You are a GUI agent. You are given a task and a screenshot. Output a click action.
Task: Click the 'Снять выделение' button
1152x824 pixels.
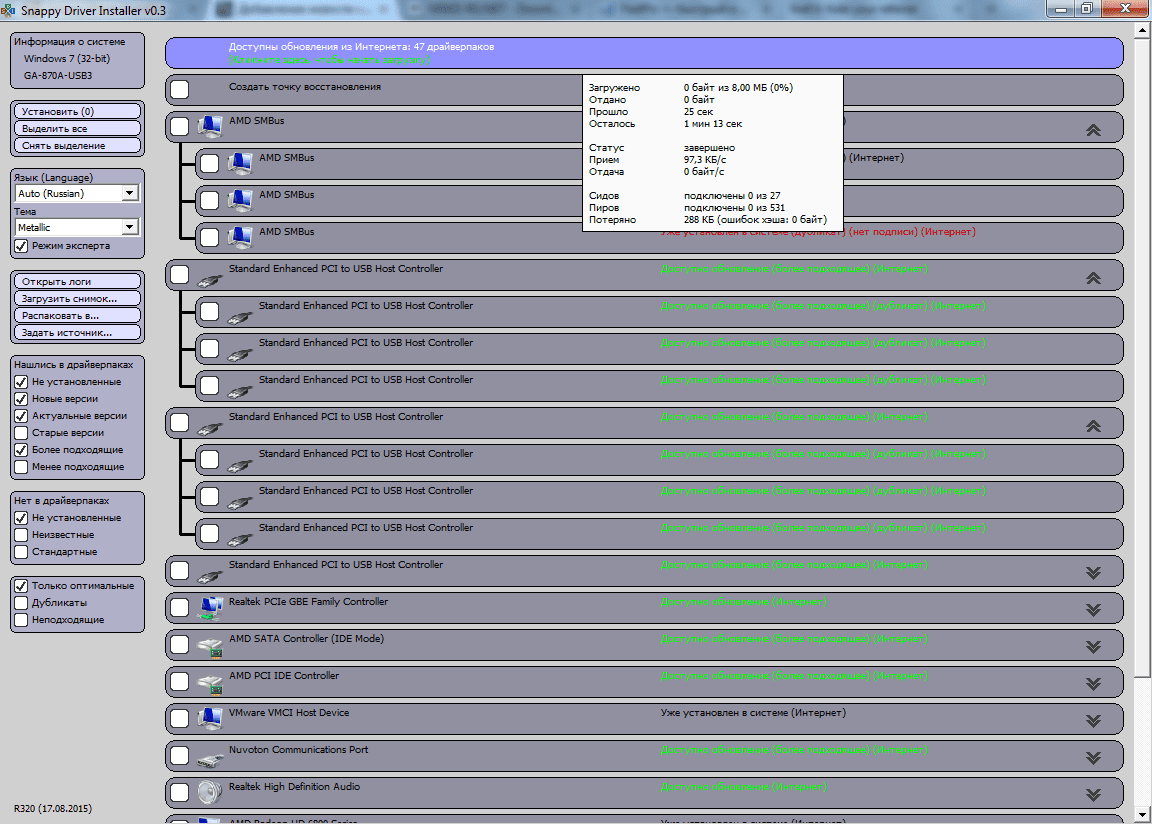(77, 145)
